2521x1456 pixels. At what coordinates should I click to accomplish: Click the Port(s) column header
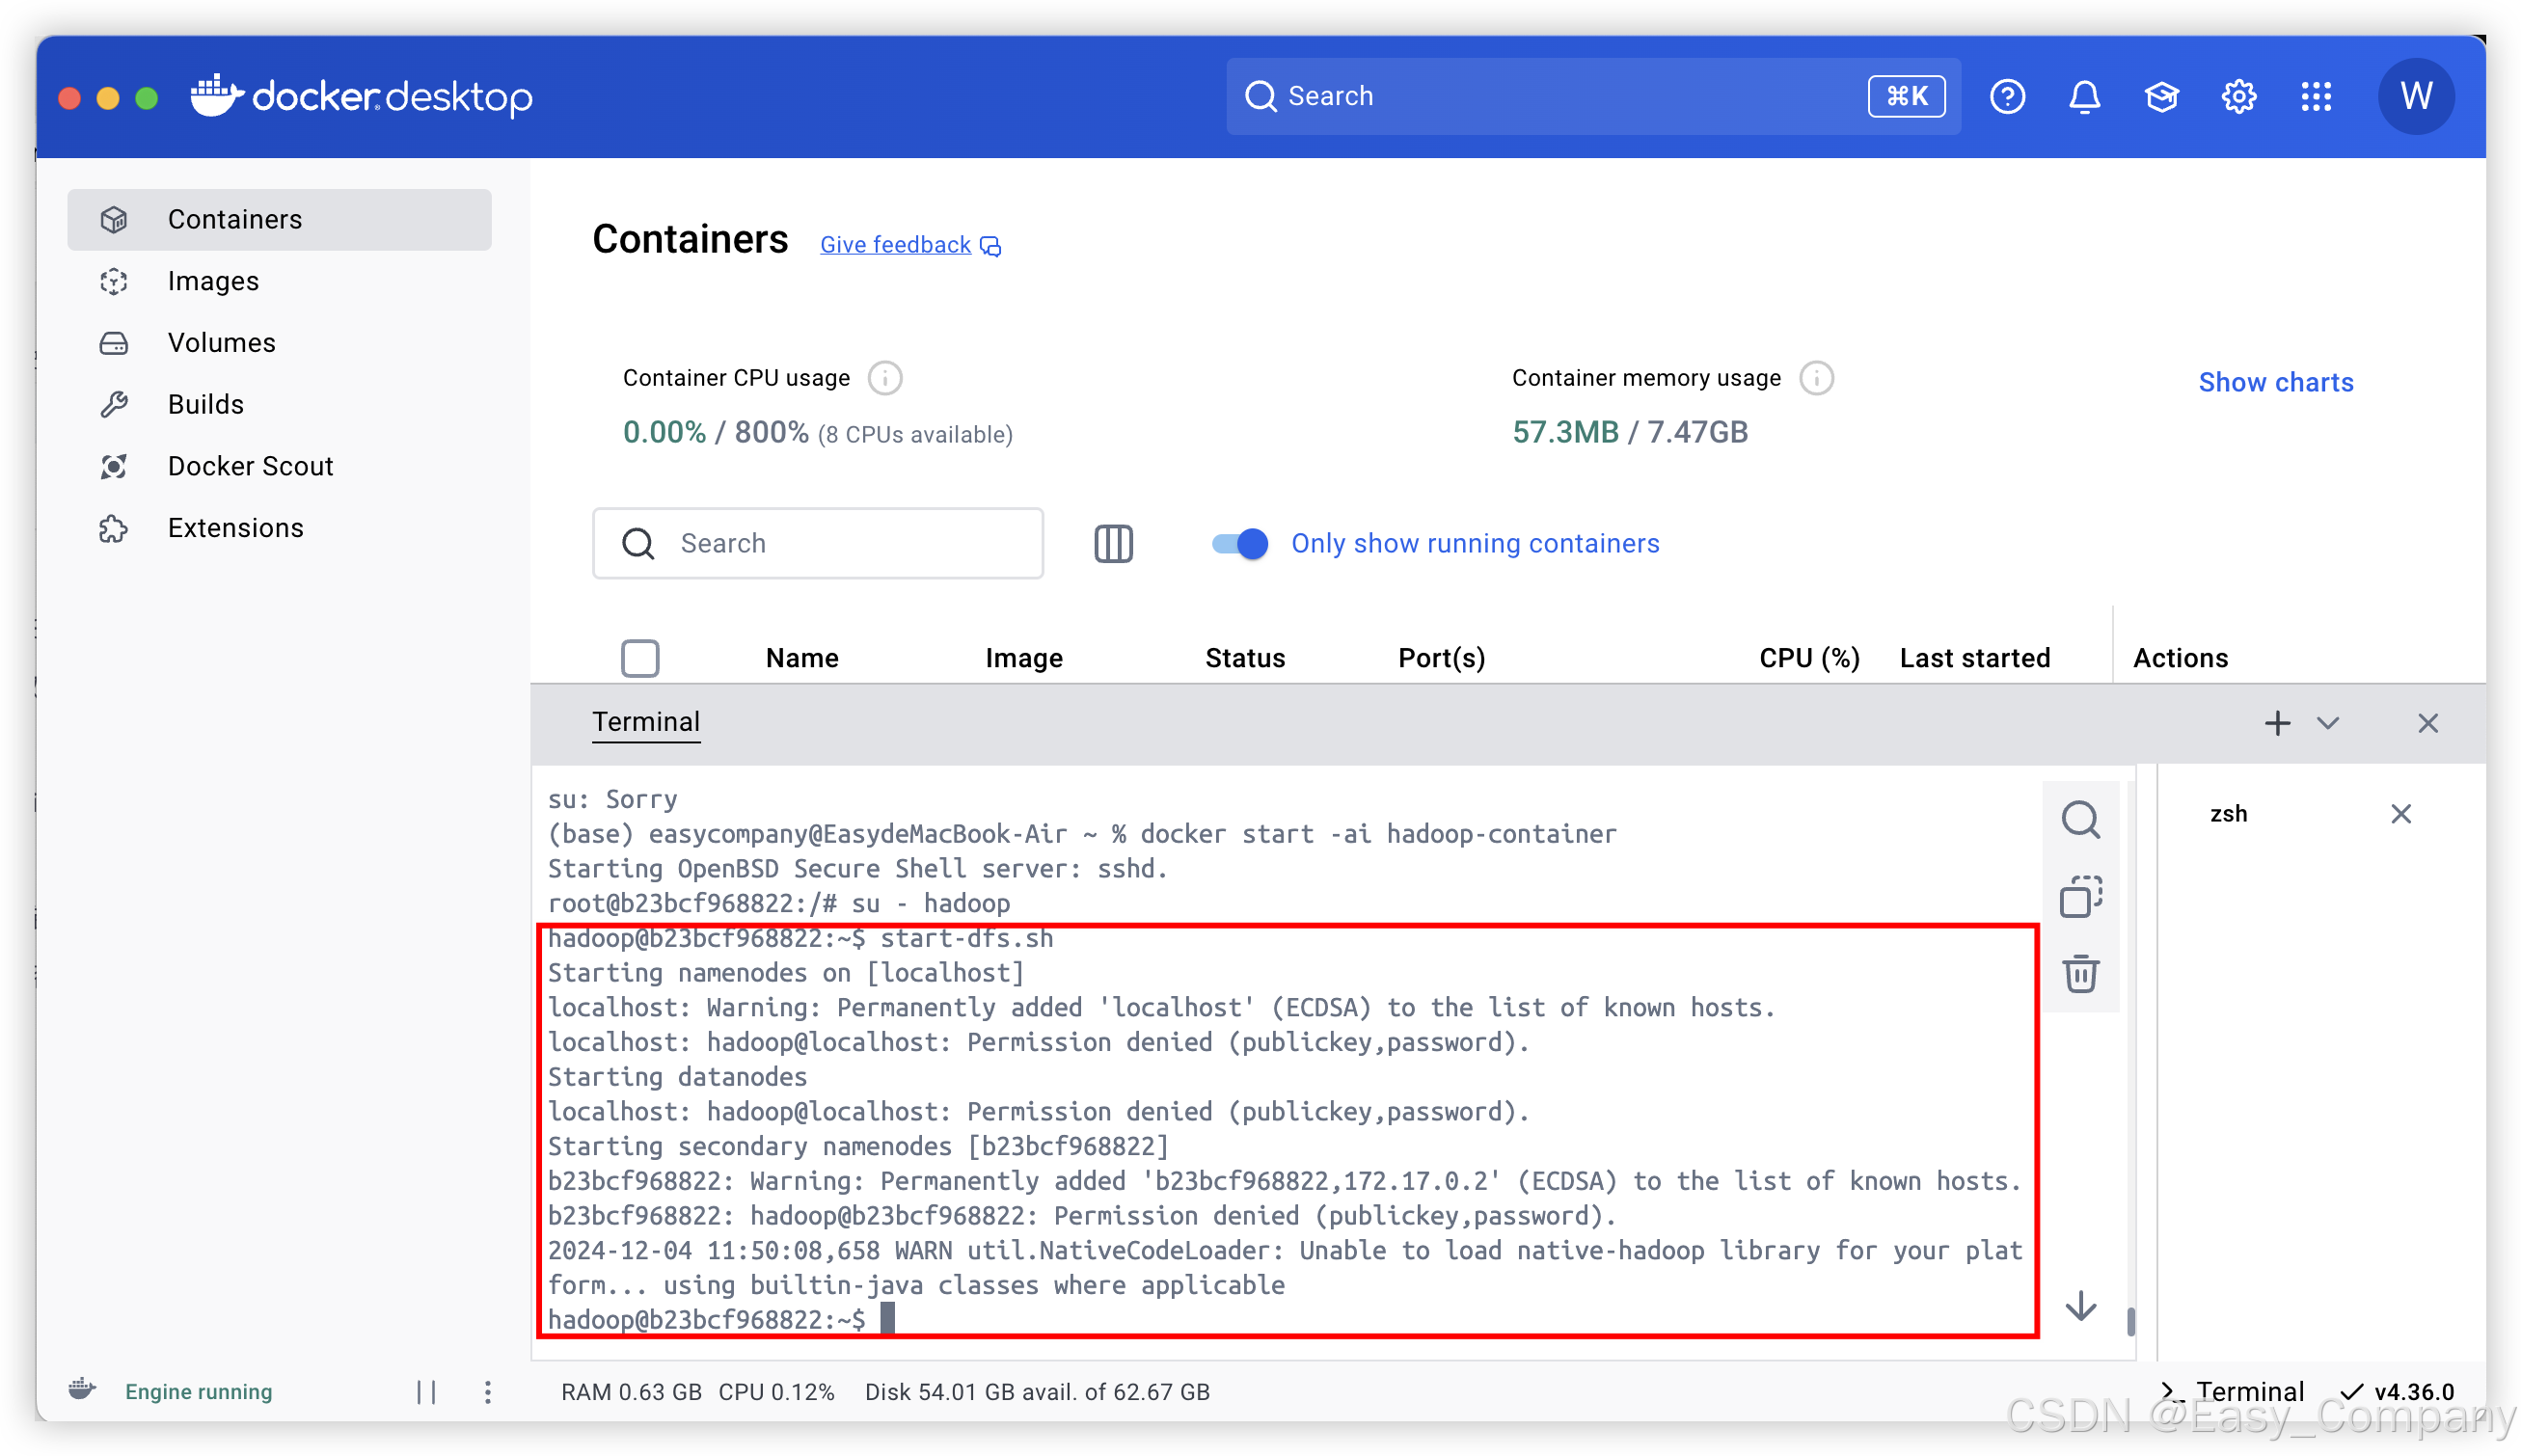tap(1441, 658)
